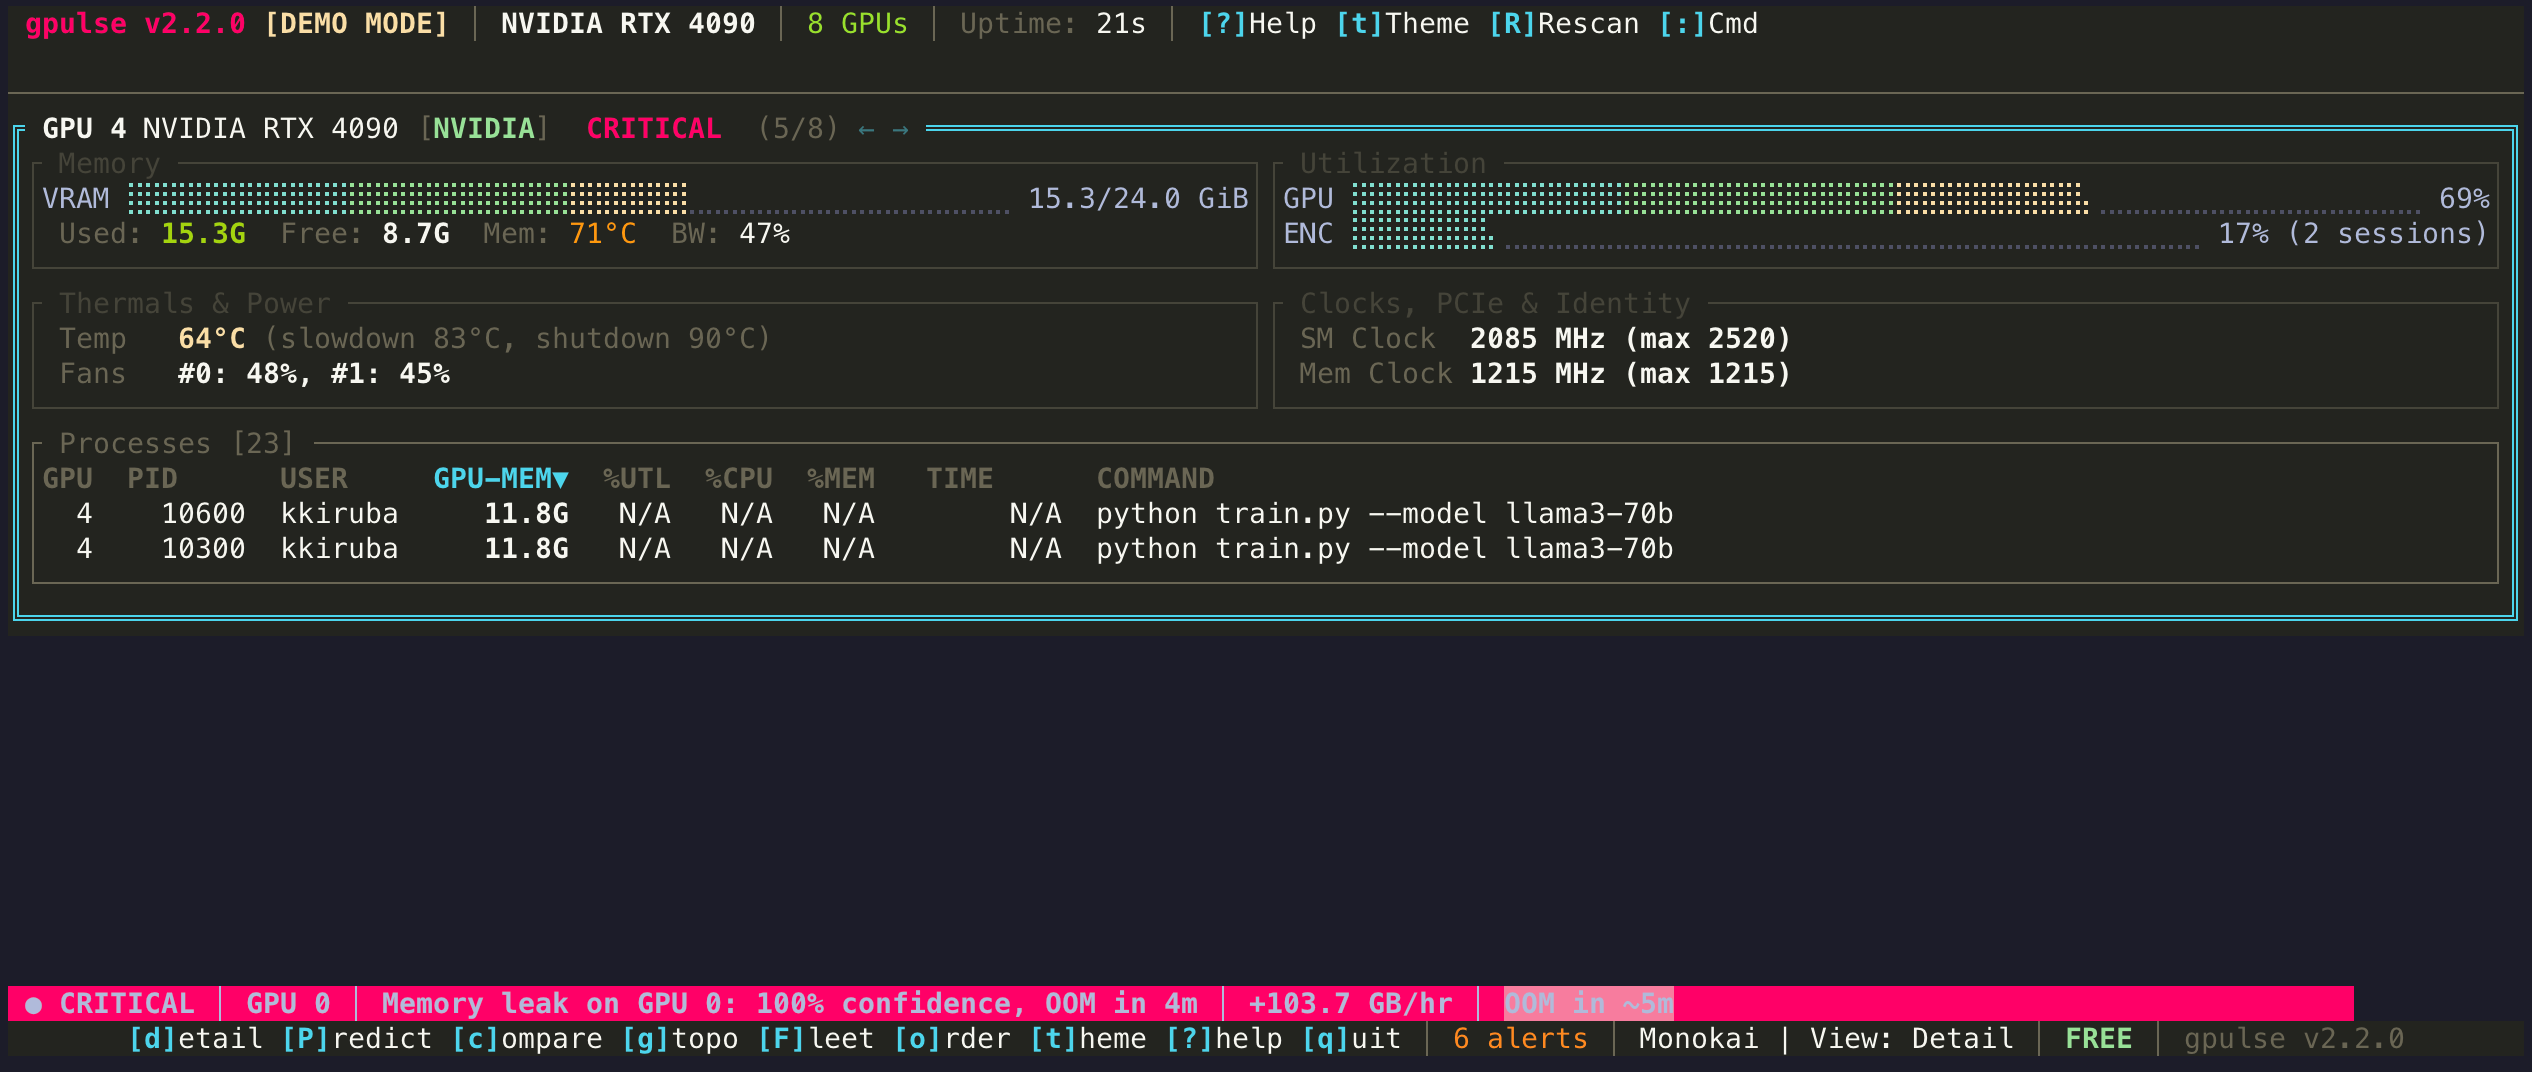The image size is (2532, 1072).
Task: Toggle the CRITICAL status indicator dot
Action: (33, 1002)
